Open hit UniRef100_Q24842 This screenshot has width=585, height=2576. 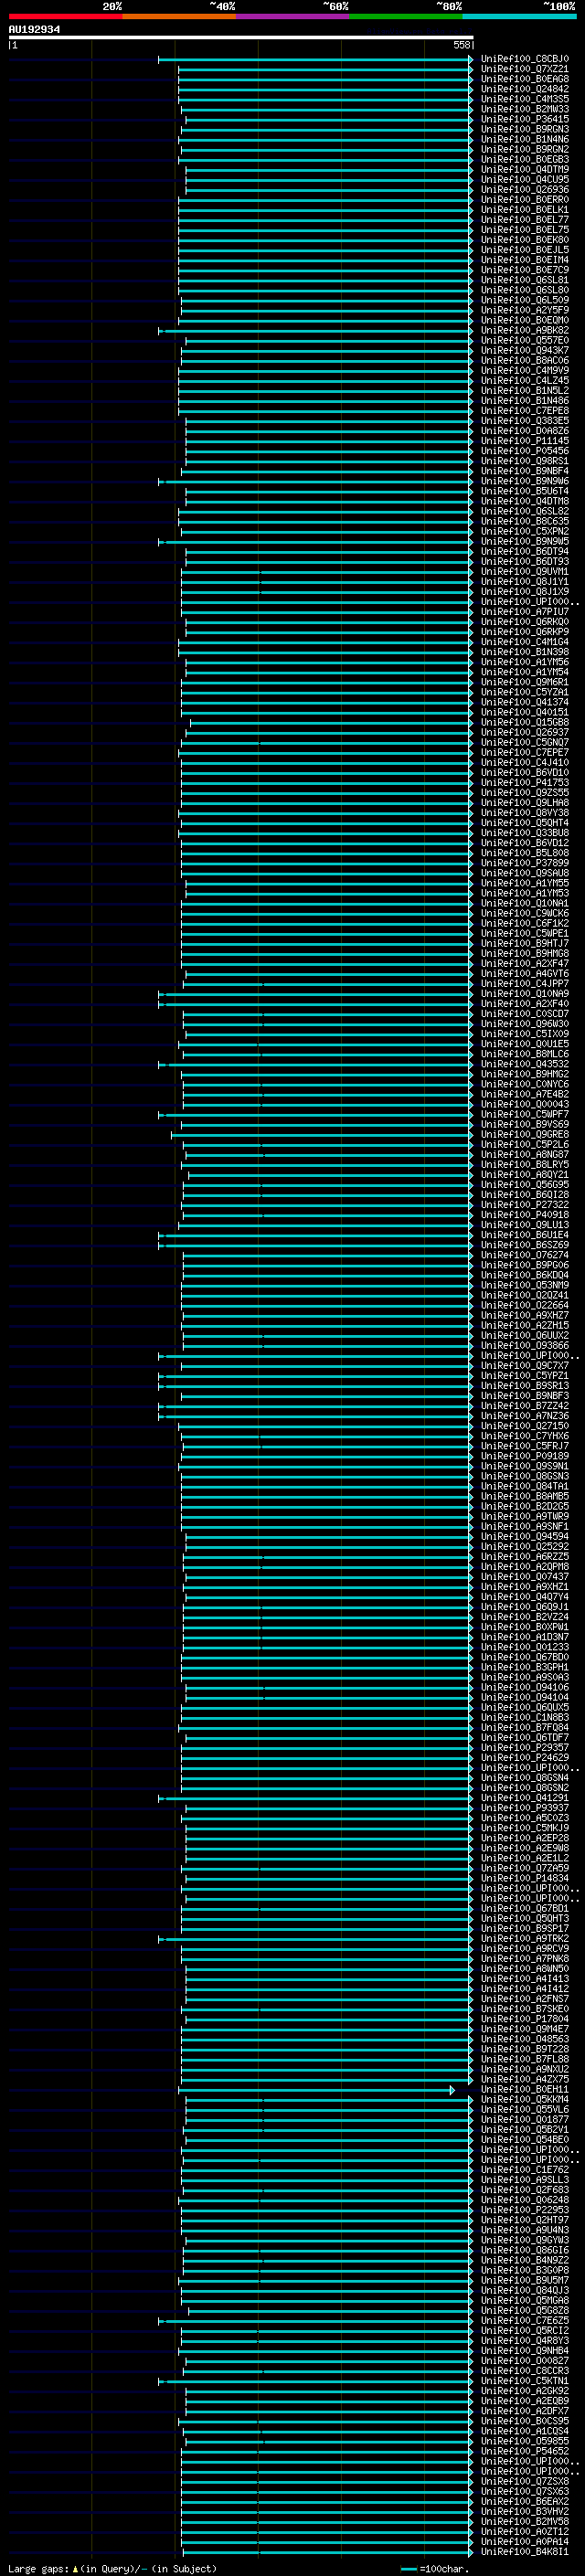[524, 89]
